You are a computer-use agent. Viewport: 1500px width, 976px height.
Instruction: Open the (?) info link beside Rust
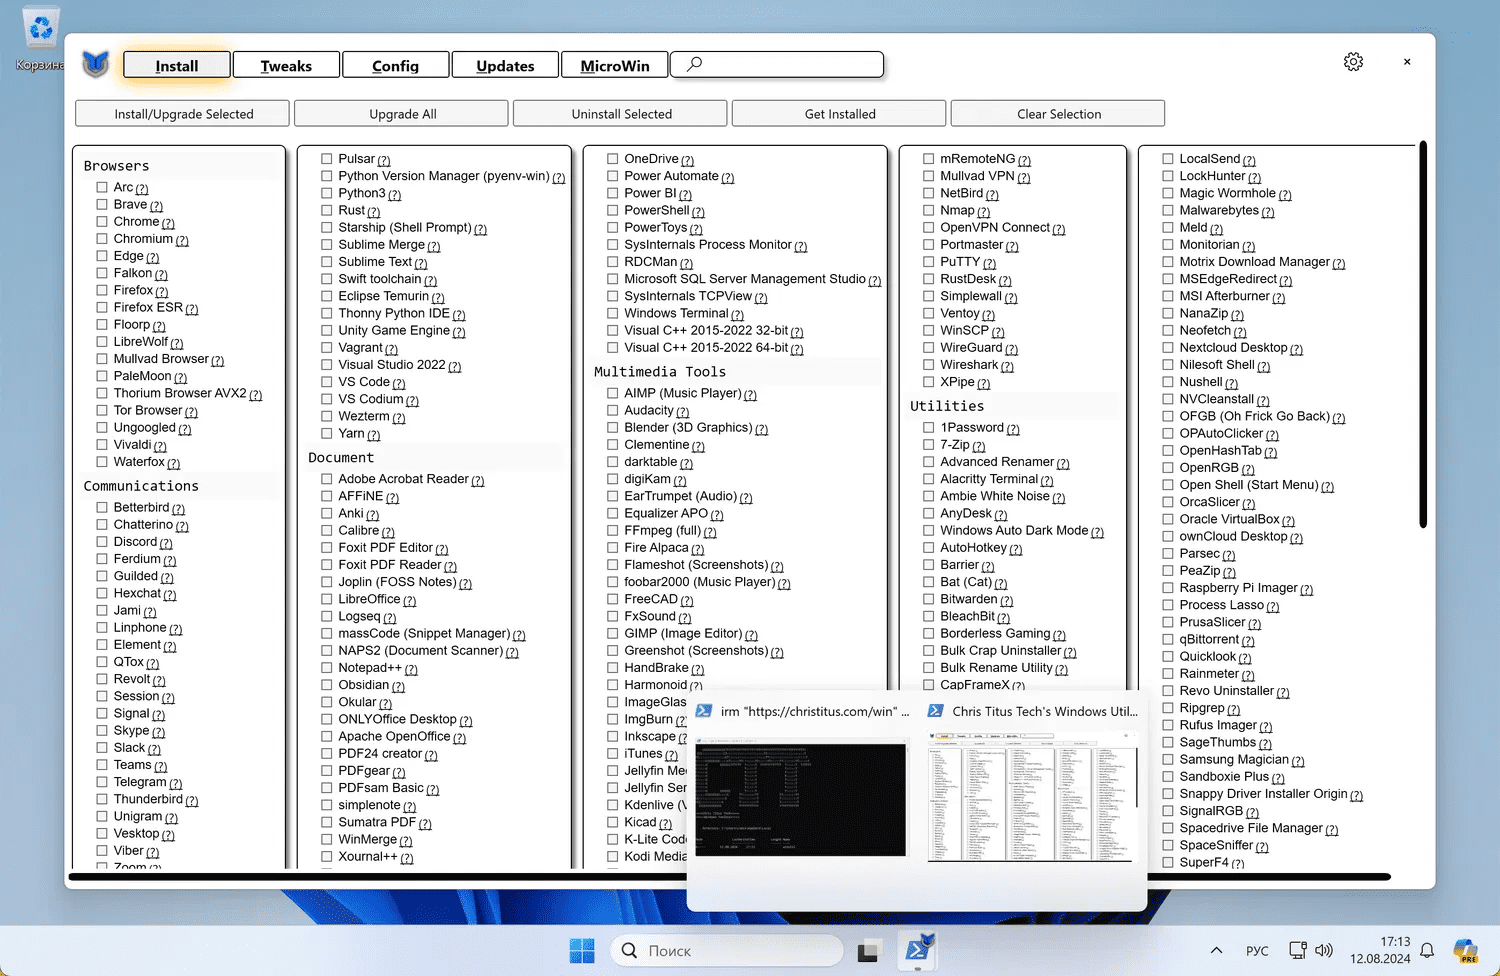point(374,212)
